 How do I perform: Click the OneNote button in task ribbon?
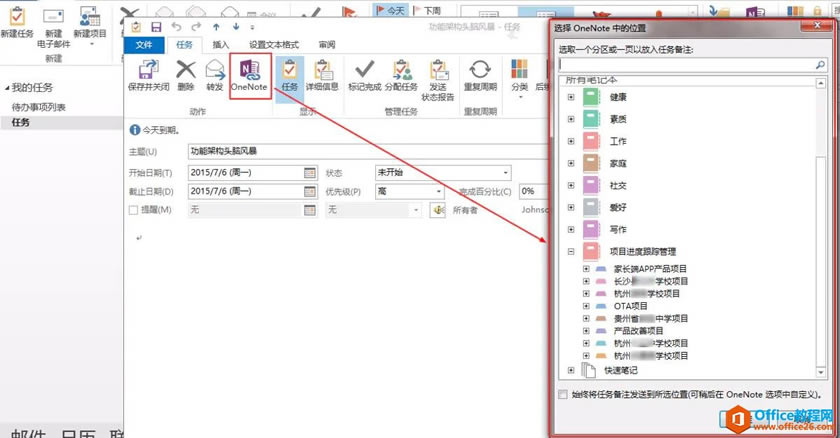tap(250, 75)
